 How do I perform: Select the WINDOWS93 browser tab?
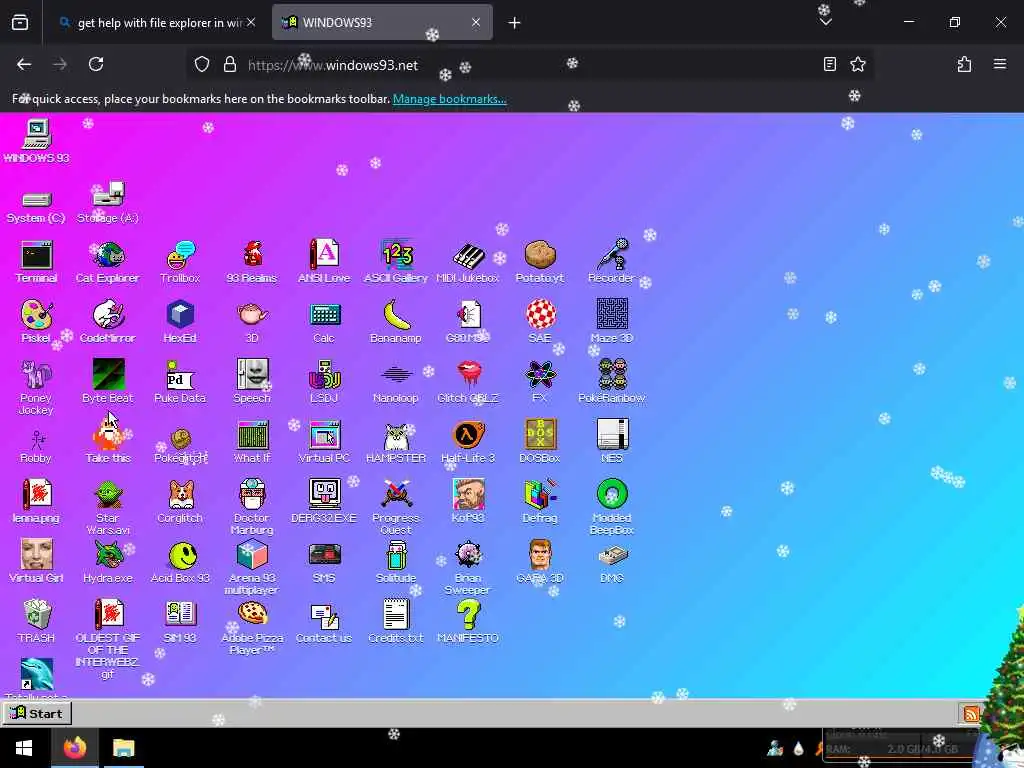(382, 22)
